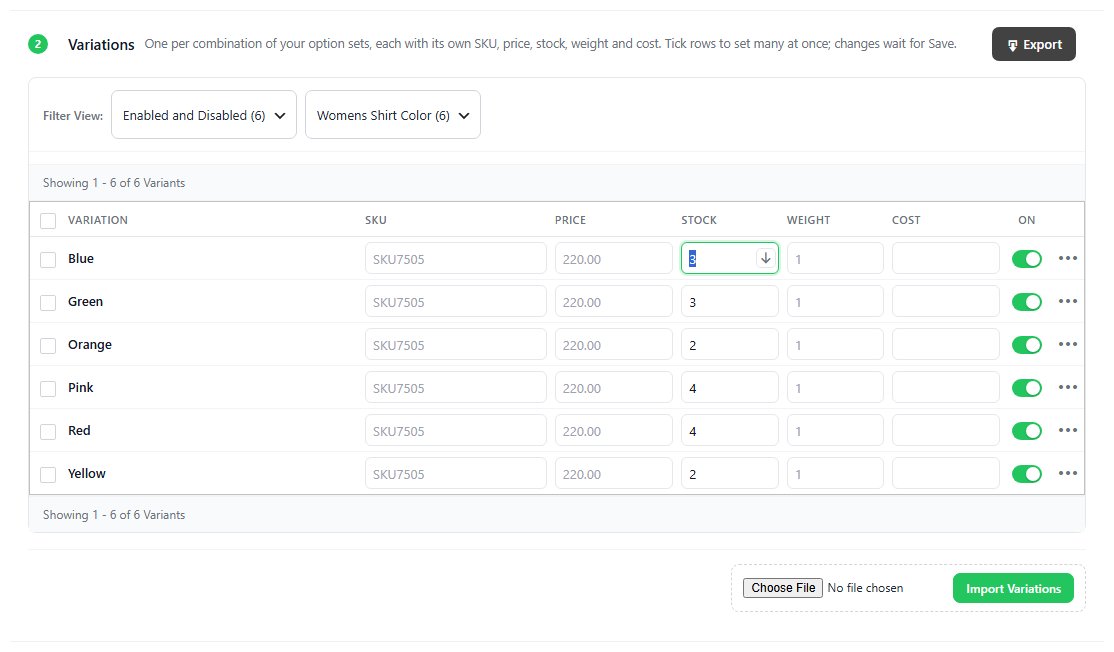Click the Red stock input
Viewport: 1114px width, 652px height.
tap(730, 431)
